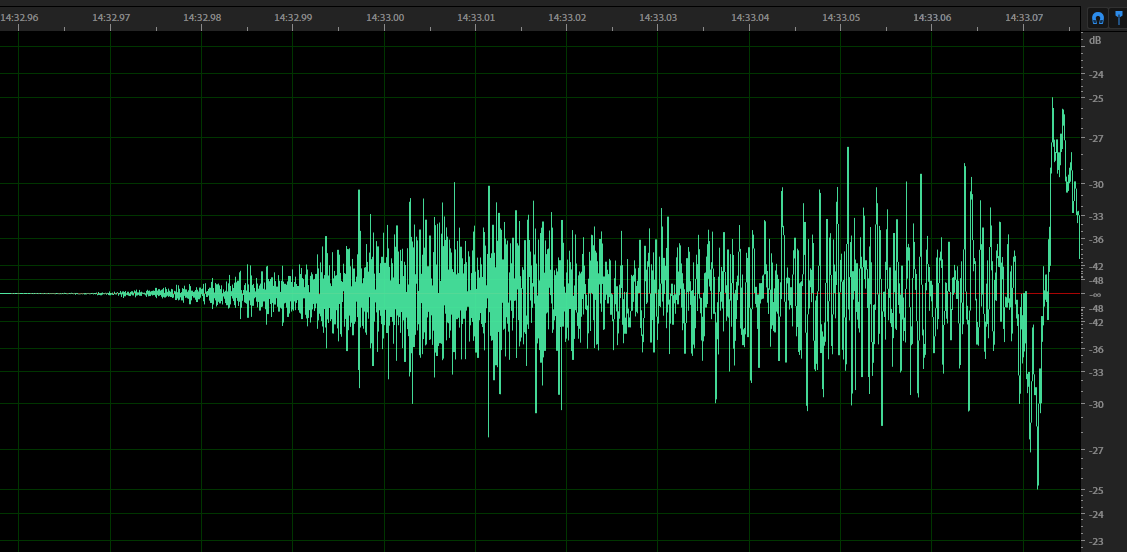The height and width of the screenshot is (552, 1127).
Task: Click the 14:32.96 mark on the time ruler
Action: 19,17
